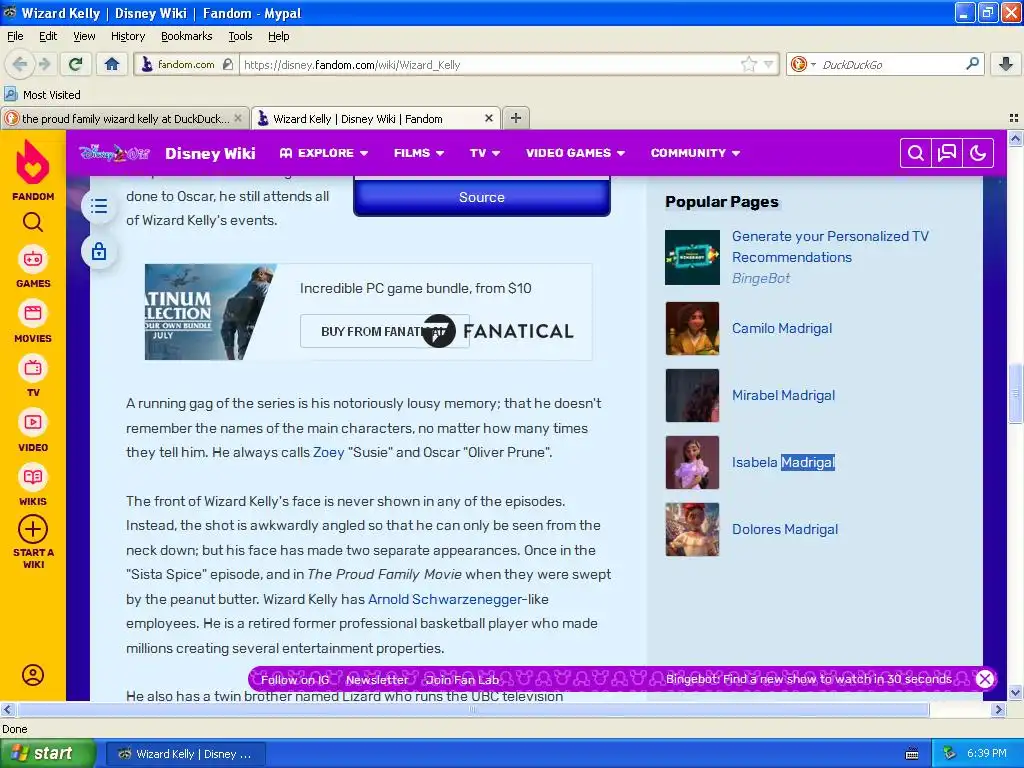The width and height of the screenshot is (1024, 768).
Task: Bookmark this page with the star icon
Action: pos(748,64)
